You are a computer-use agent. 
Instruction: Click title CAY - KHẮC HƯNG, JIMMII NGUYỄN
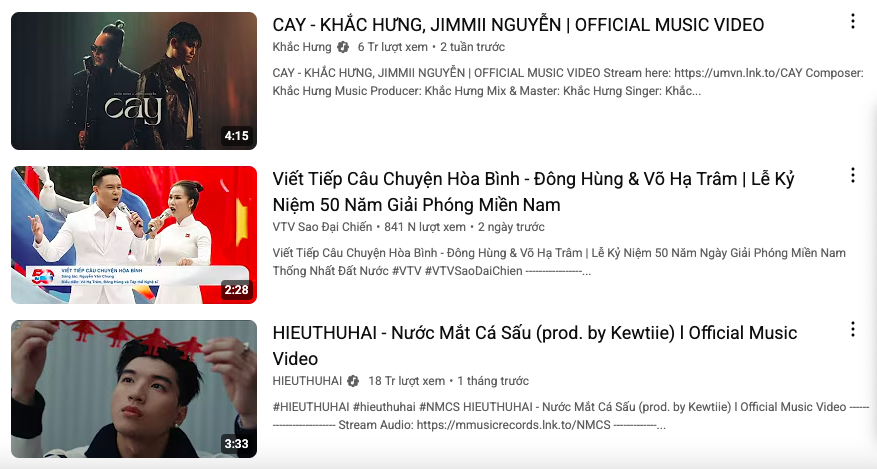click(518, 25)
